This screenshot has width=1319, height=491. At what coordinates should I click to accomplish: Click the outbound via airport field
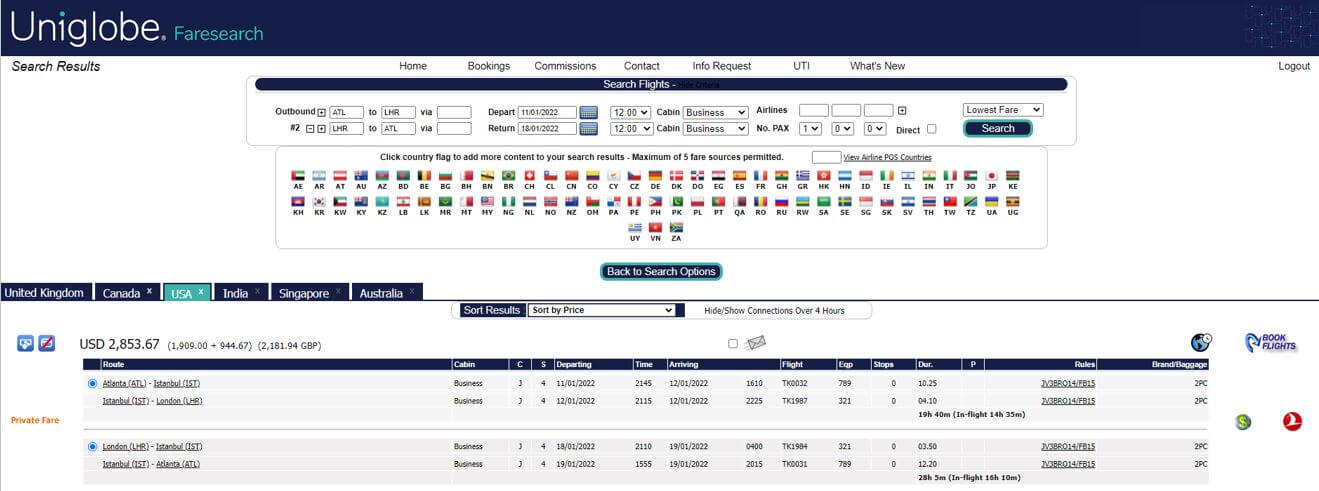pyautogui.click(x=454, y=112)
